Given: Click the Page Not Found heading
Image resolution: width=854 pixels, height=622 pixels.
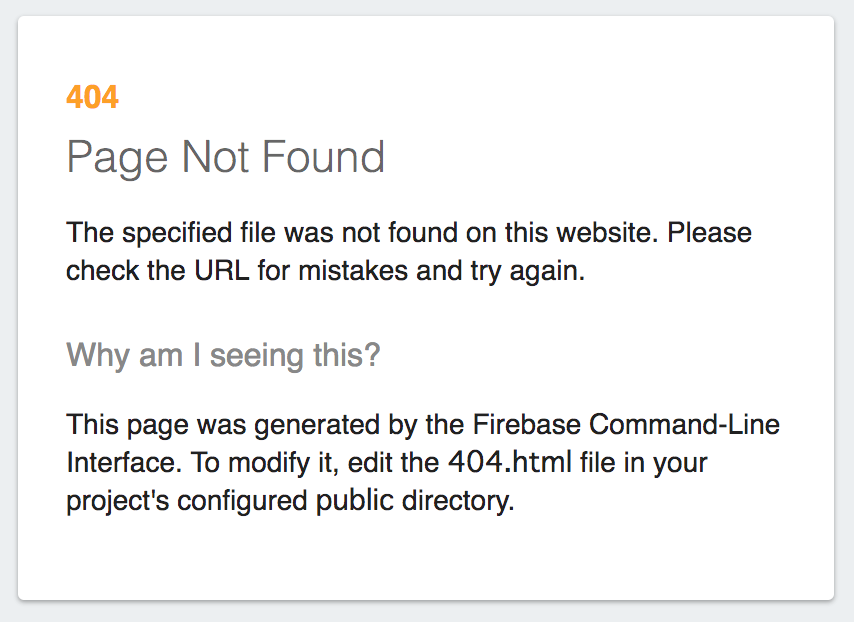Looking at the screenshot, I should point(225,158).
